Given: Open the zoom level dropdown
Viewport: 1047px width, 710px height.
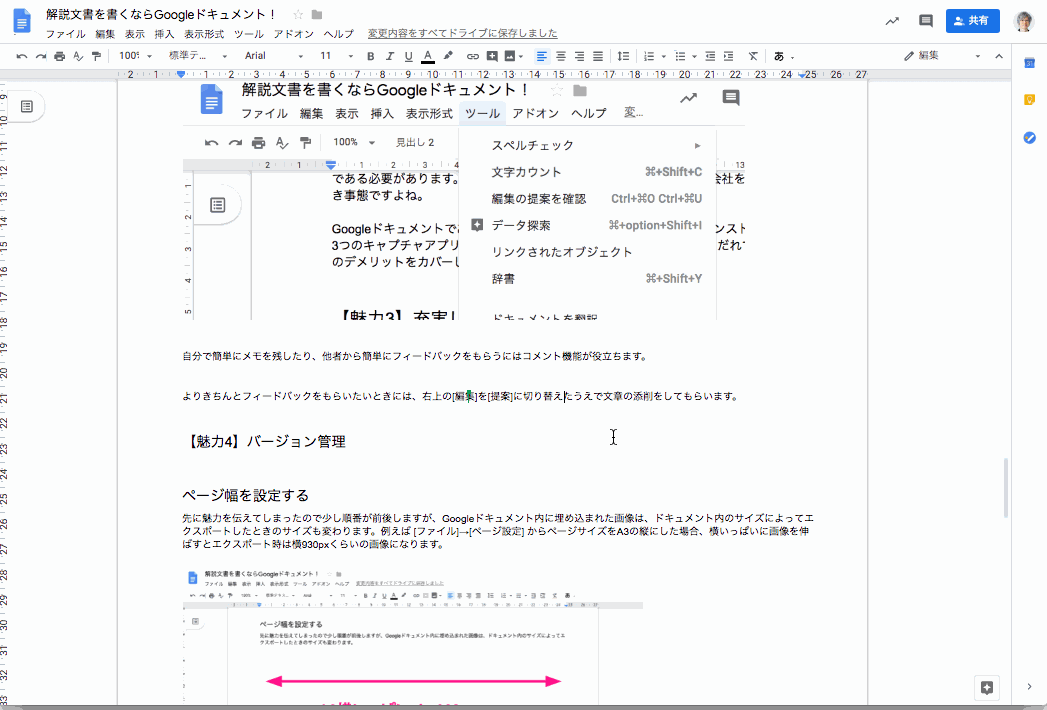Looking at the screenshot, I should pyautogui.click(x=136, y=56).
